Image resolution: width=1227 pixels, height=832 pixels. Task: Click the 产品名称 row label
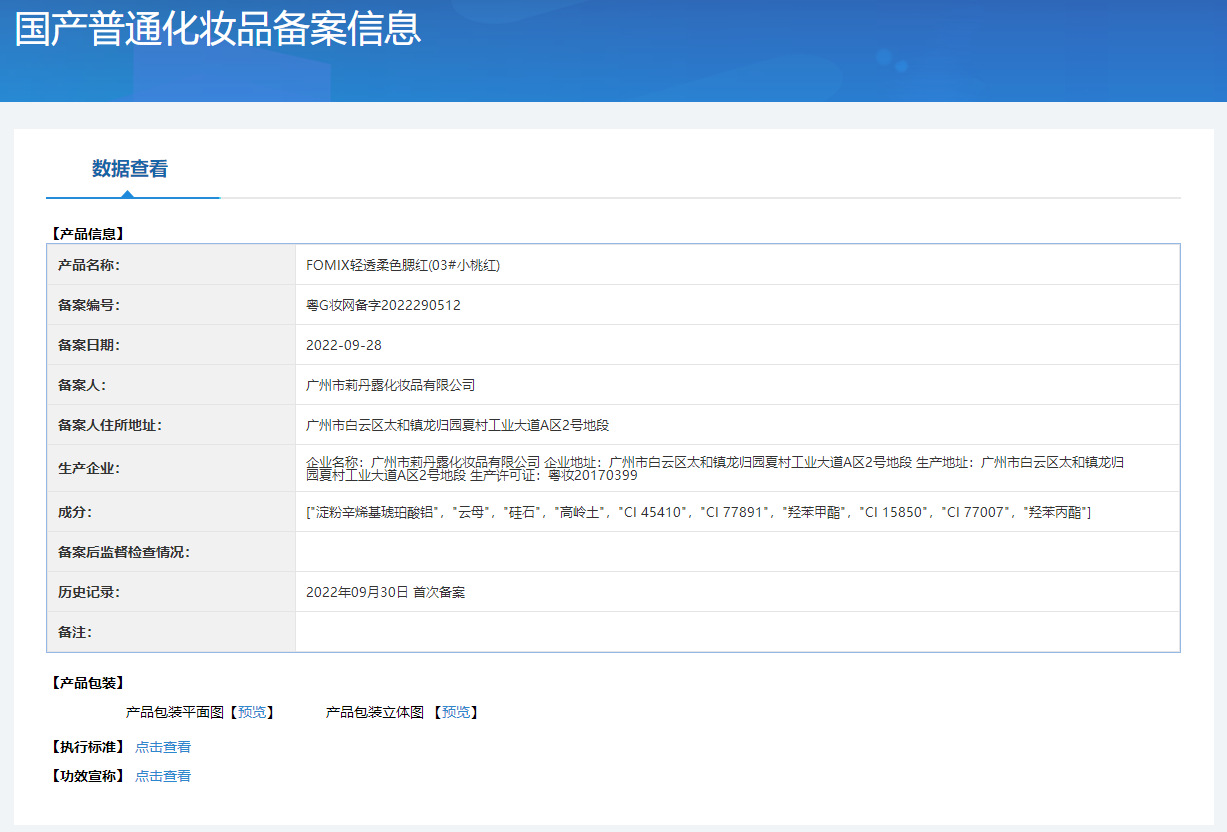(x=89, y=265)
